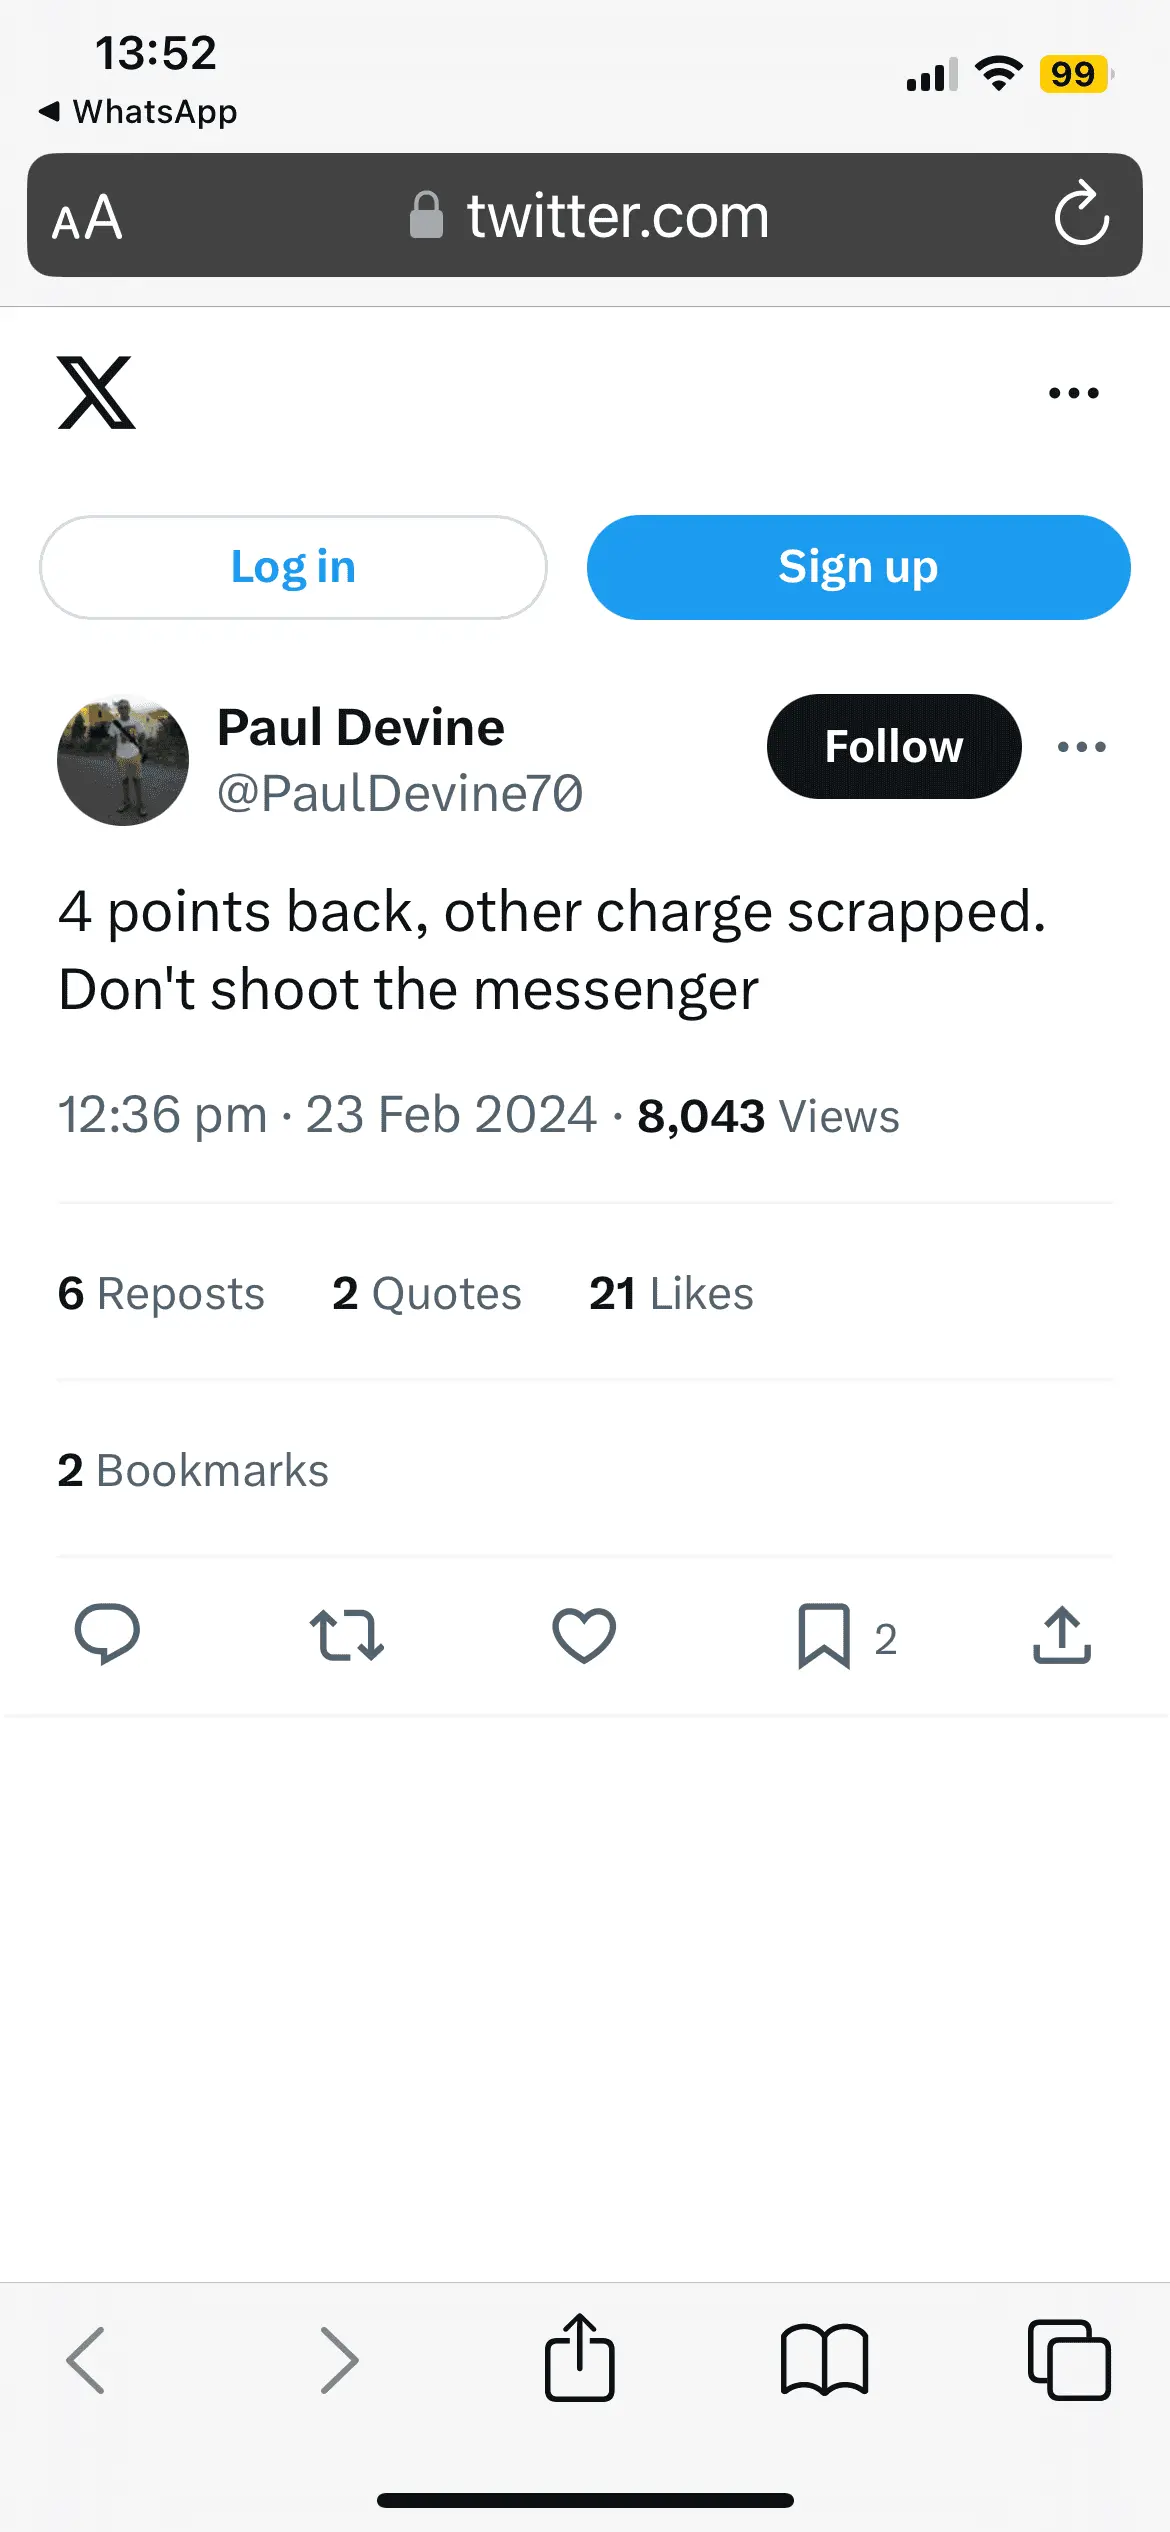Open Safari bookmarks book icon
Screen dimensions: 1170x2532
[824, 2360]
